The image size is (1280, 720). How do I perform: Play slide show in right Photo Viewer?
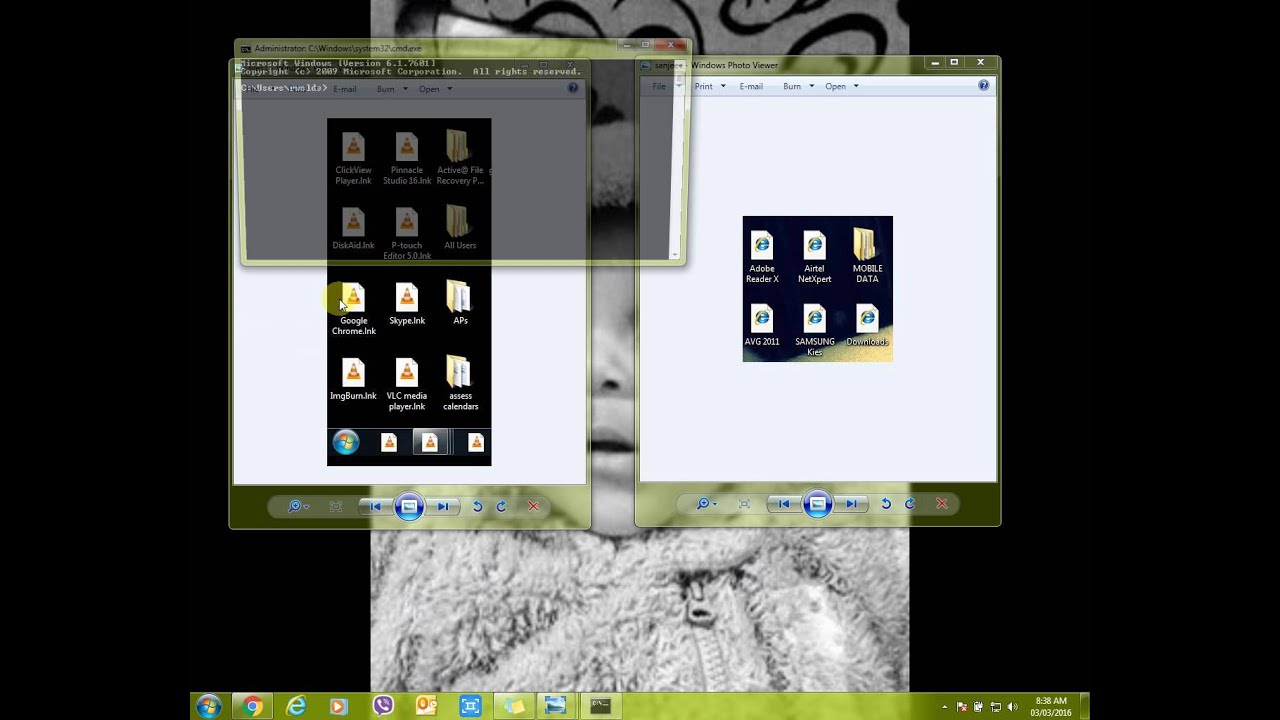[817, 504]
